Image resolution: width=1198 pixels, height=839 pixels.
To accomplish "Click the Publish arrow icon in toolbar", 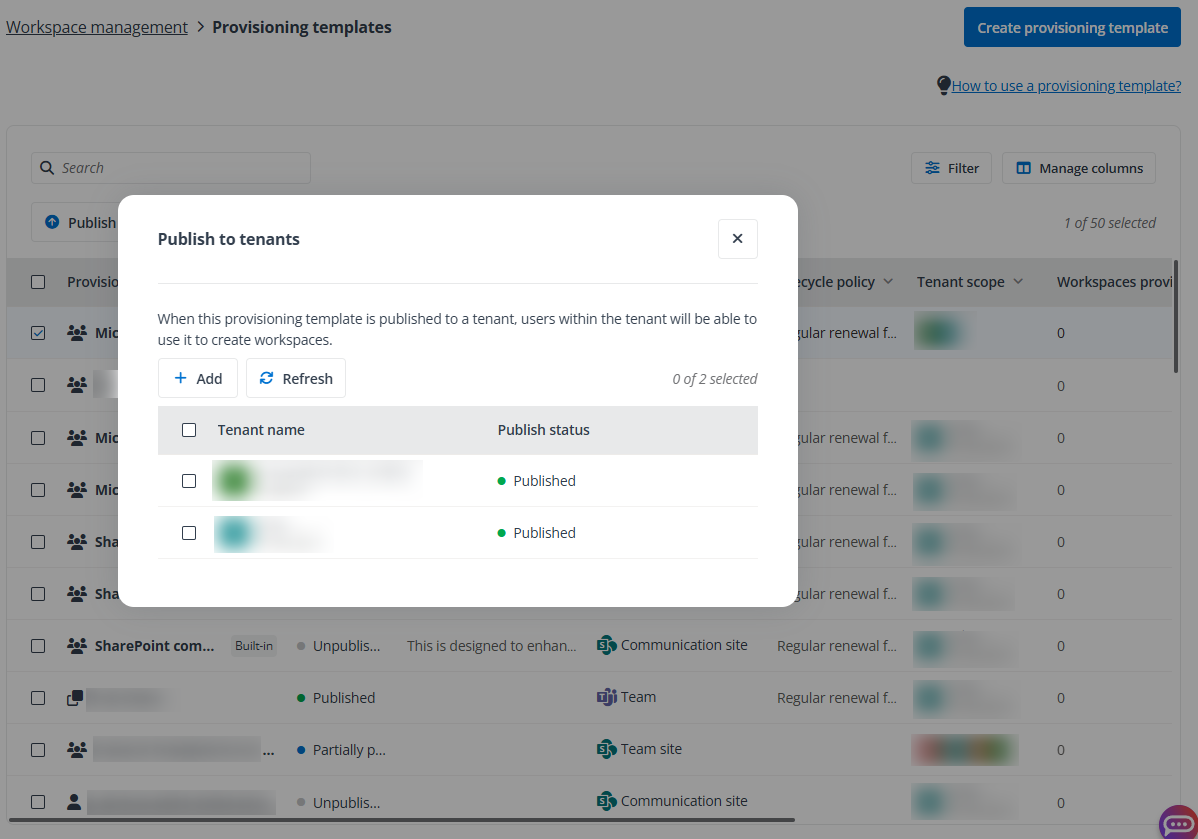I will coord(52,222).
